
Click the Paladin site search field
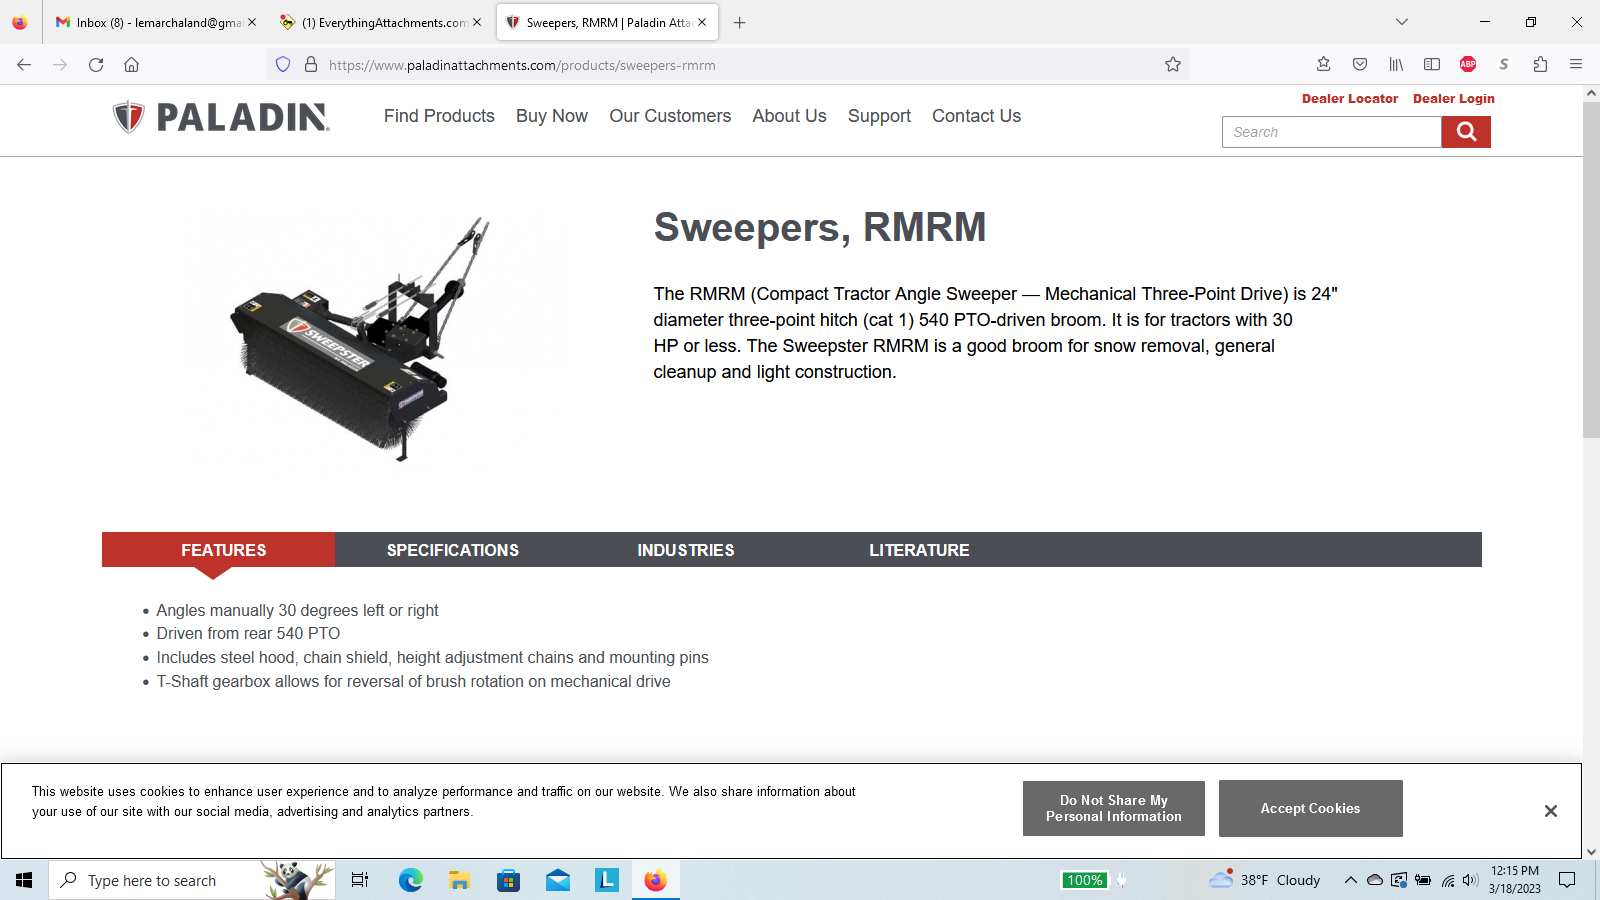tap(1331, 132)
